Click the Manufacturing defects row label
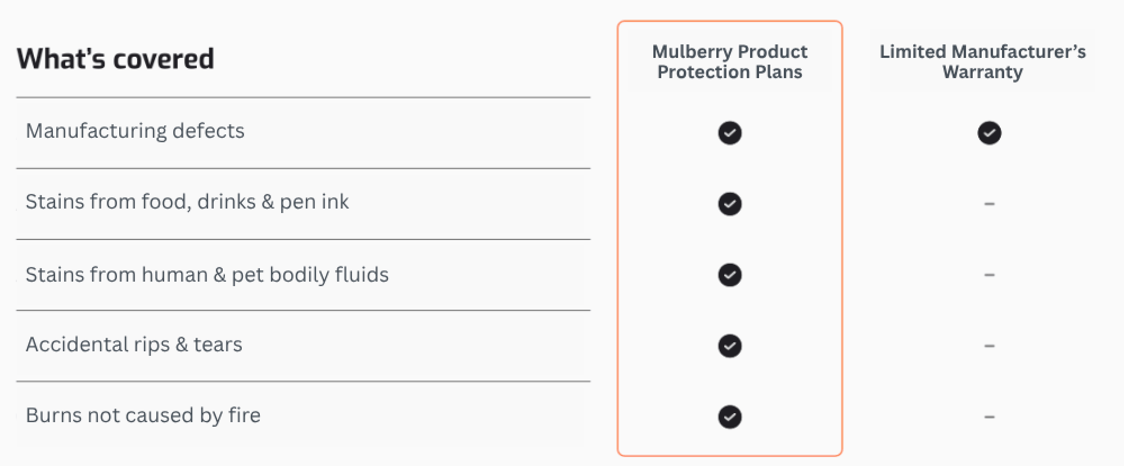Viewport: 1124px width, 466px height. click(x=135, y=131)
